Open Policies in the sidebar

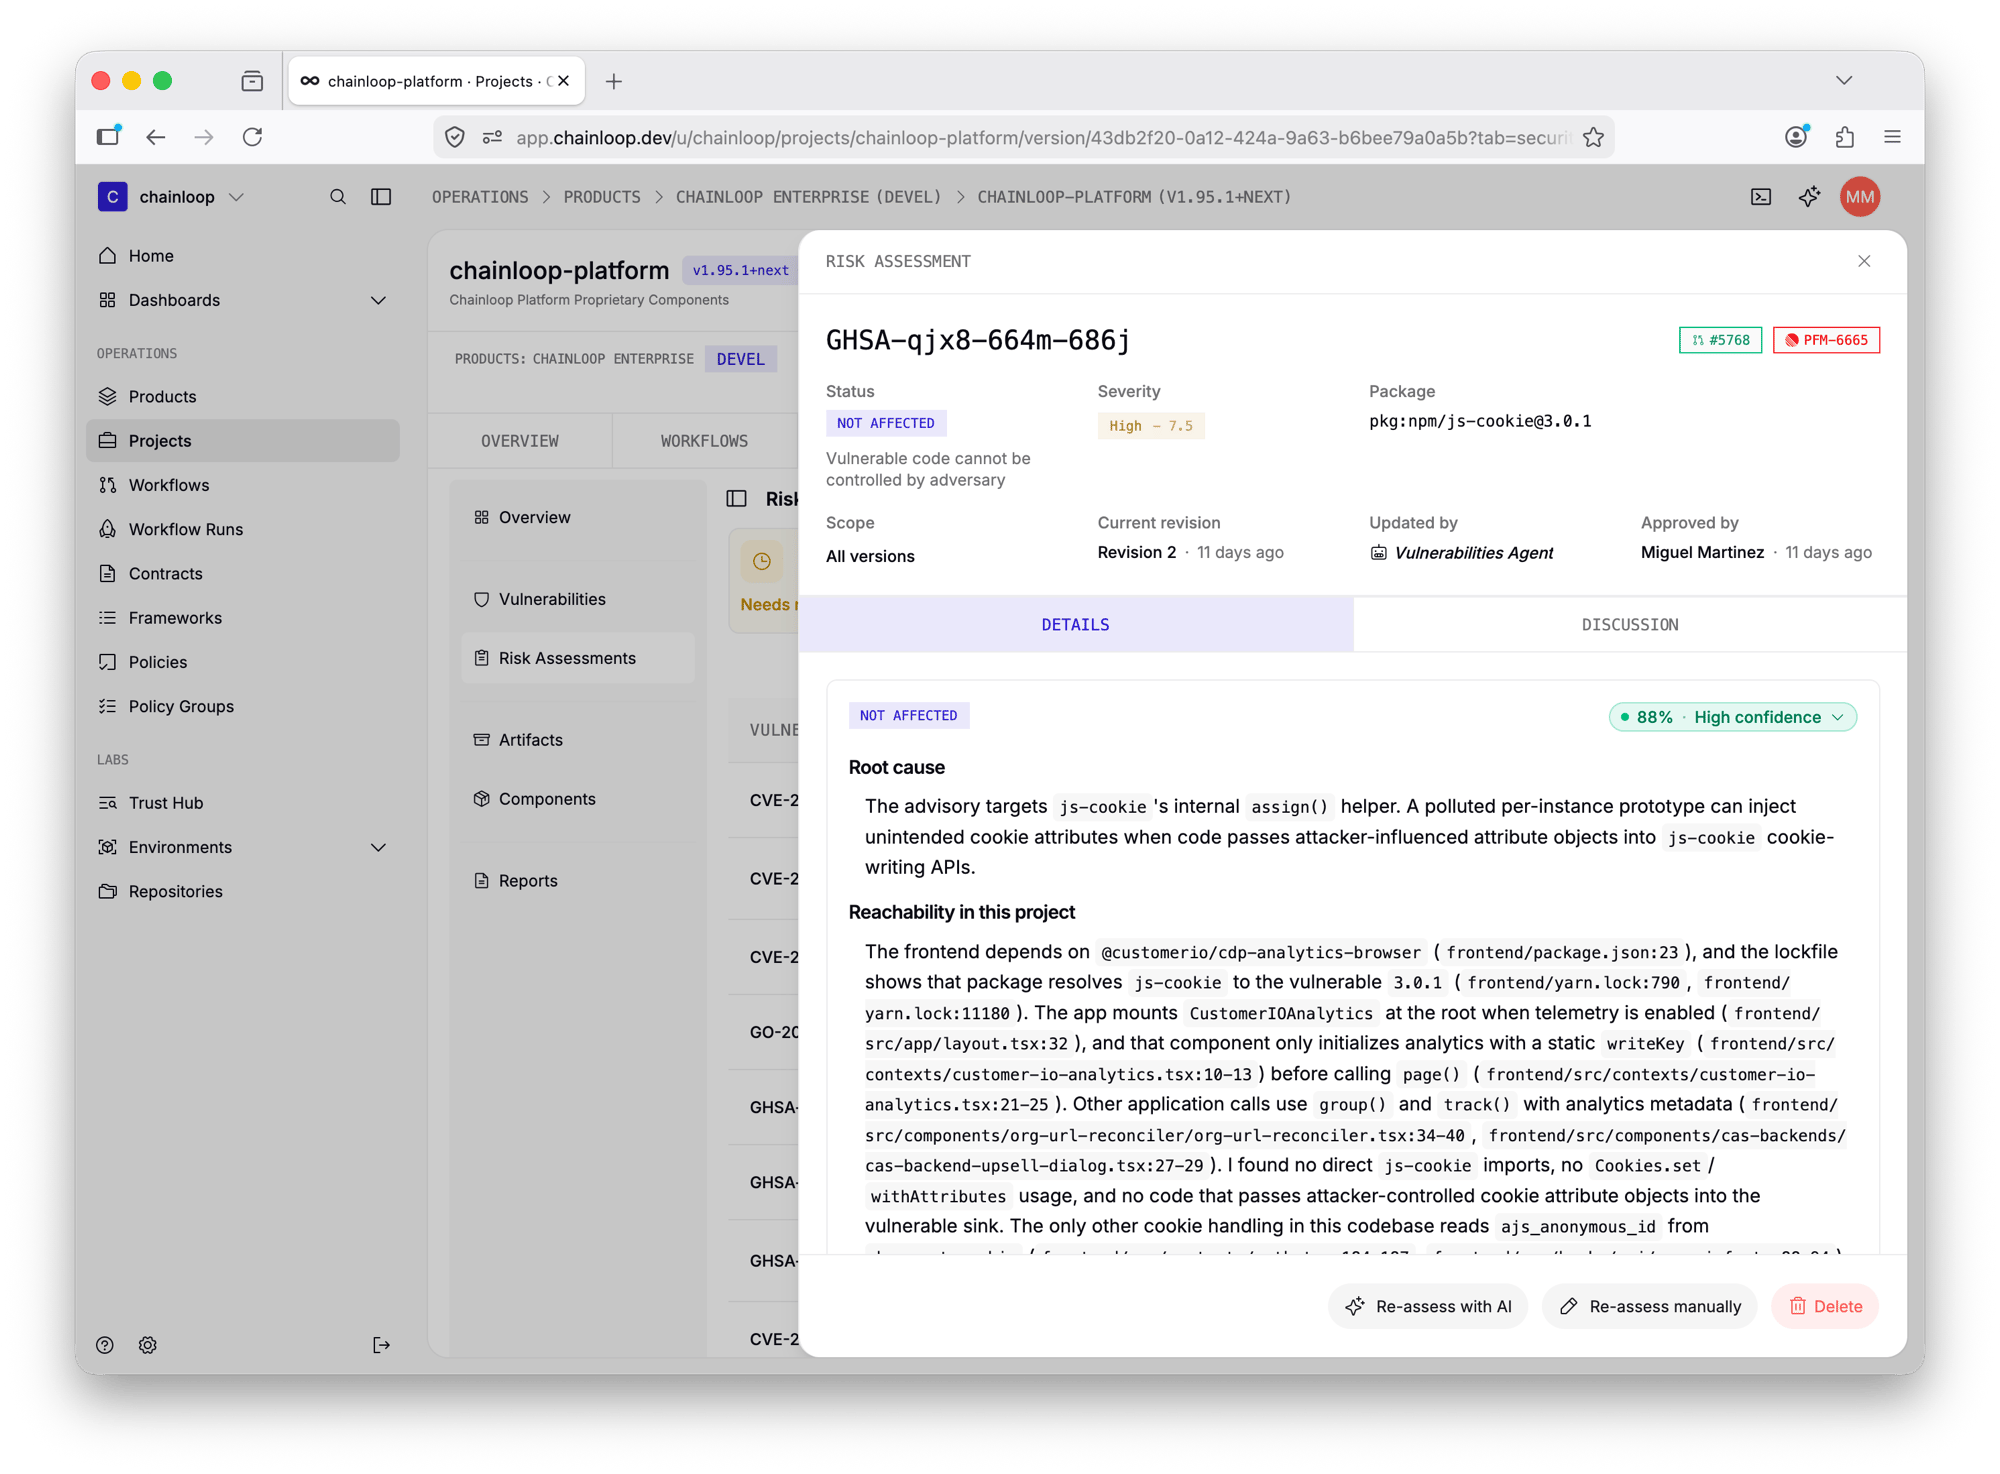(242, 662)
